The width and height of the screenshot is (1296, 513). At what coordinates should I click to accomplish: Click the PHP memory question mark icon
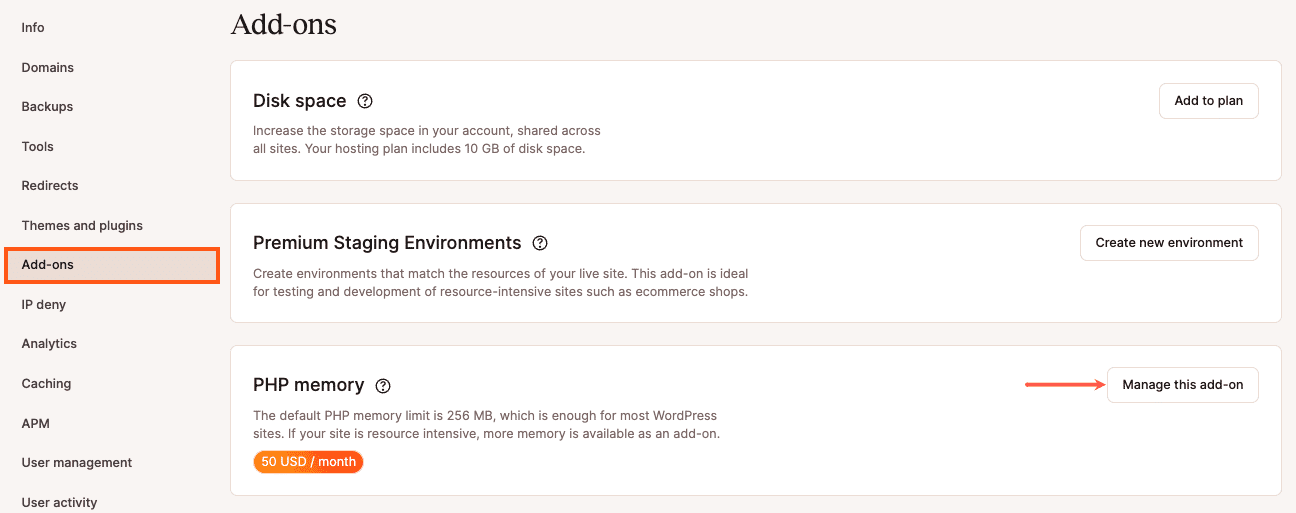click(x=383, y=386)
